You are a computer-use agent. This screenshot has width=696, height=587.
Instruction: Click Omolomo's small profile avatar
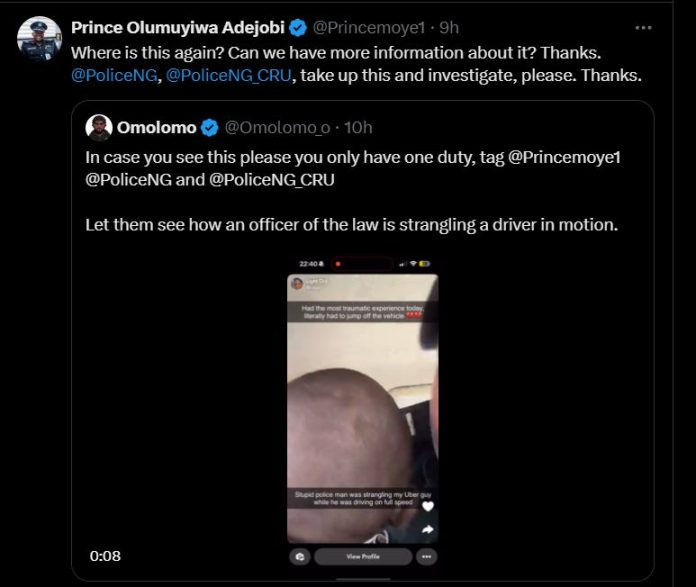(x=98, y=127)
